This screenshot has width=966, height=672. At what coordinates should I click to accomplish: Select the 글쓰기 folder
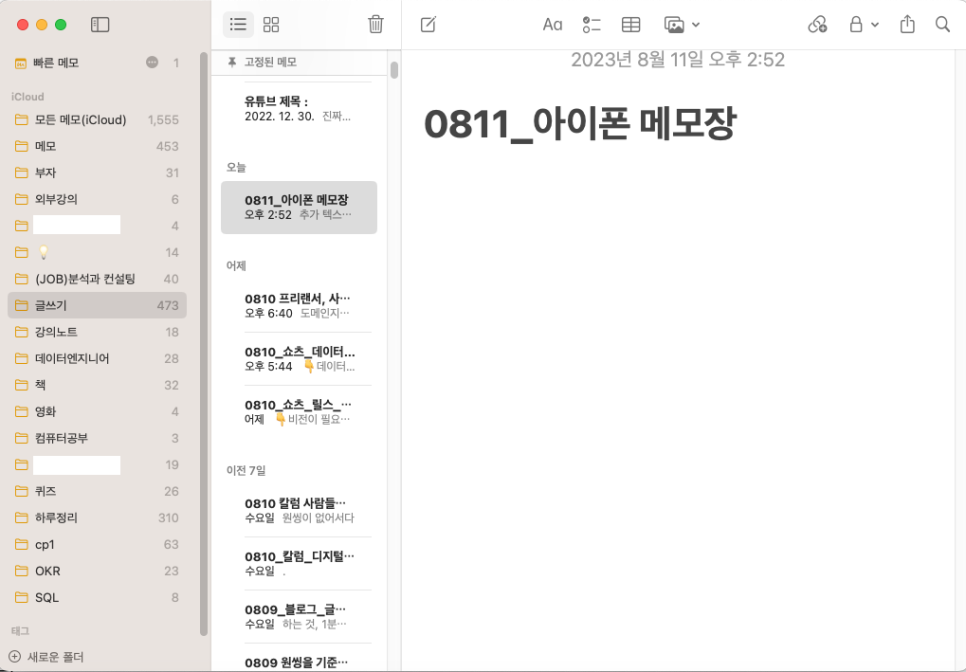(x=97, y=306)
